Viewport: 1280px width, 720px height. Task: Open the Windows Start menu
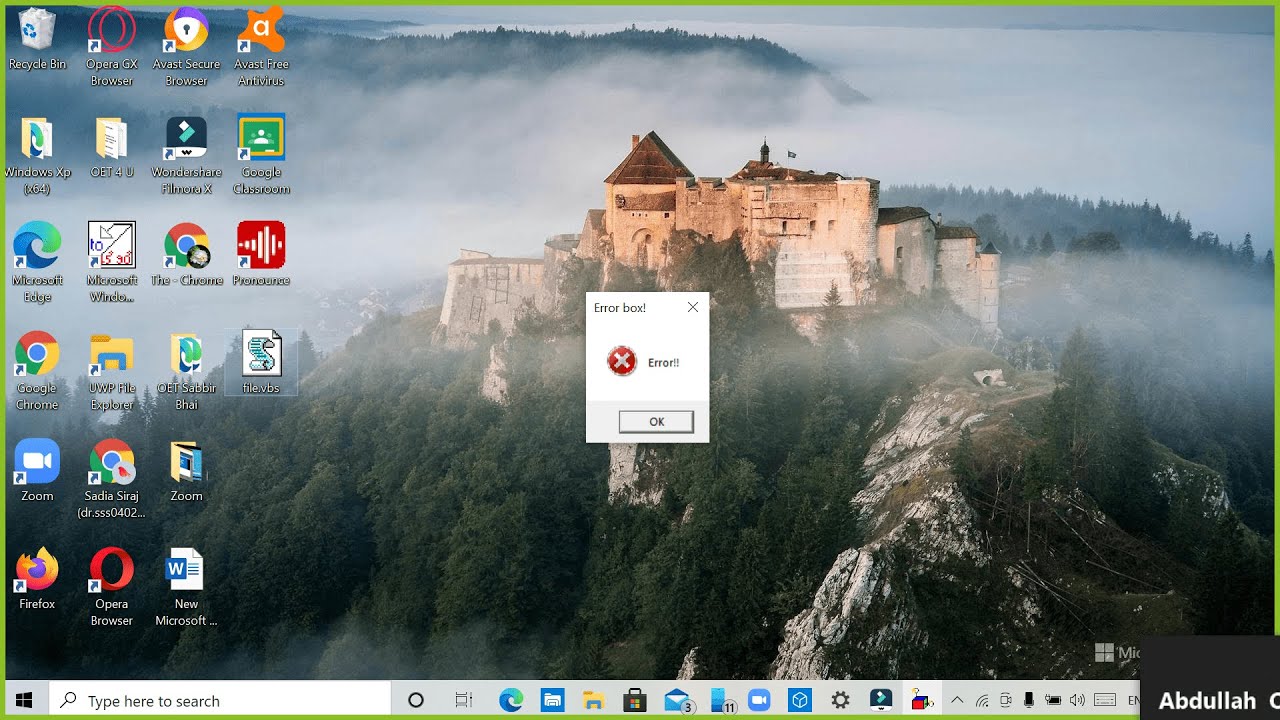coord(24,701)
